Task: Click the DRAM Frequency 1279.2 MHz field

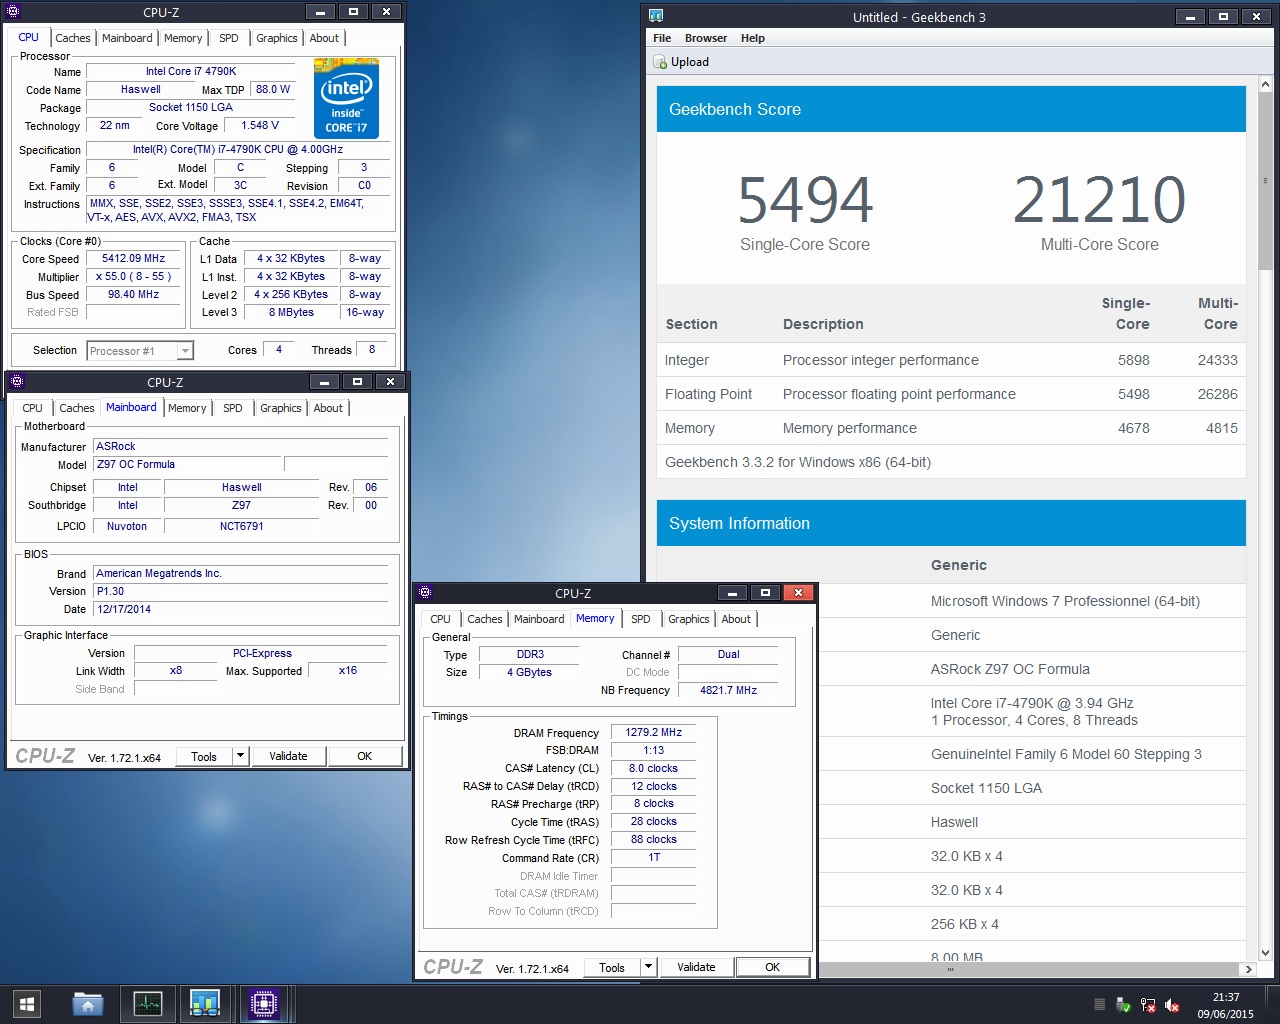Action: [654, 732]
